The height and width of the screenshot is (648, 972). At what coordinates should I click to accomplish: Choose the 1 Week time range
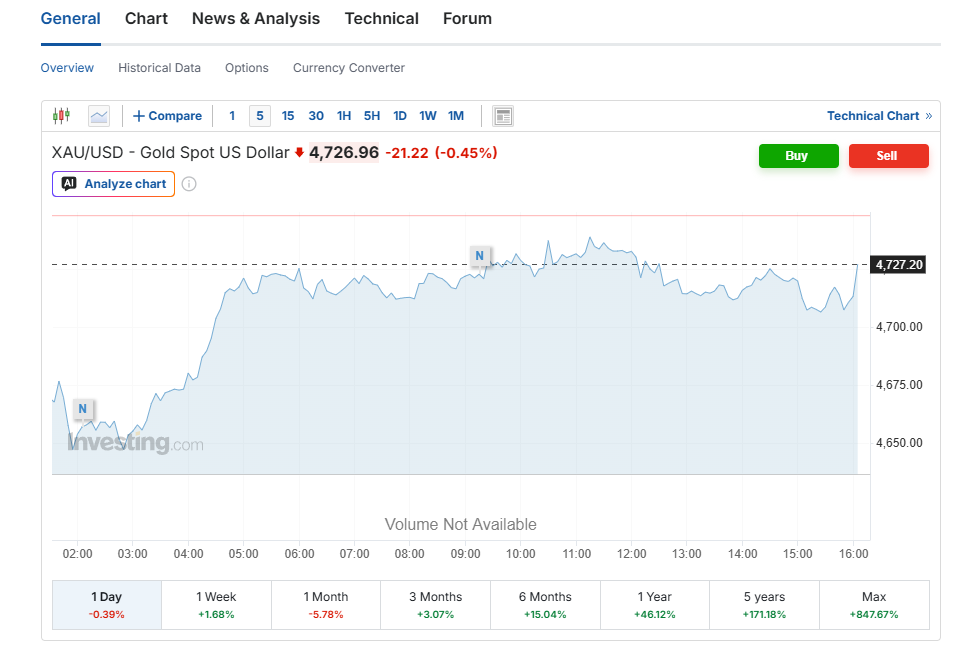(216, 605)
